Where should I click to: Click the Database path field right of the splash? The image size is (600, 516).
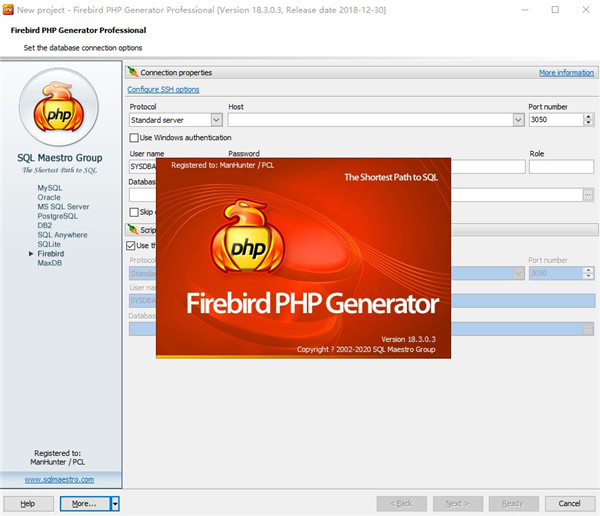(x=517, y=195)
